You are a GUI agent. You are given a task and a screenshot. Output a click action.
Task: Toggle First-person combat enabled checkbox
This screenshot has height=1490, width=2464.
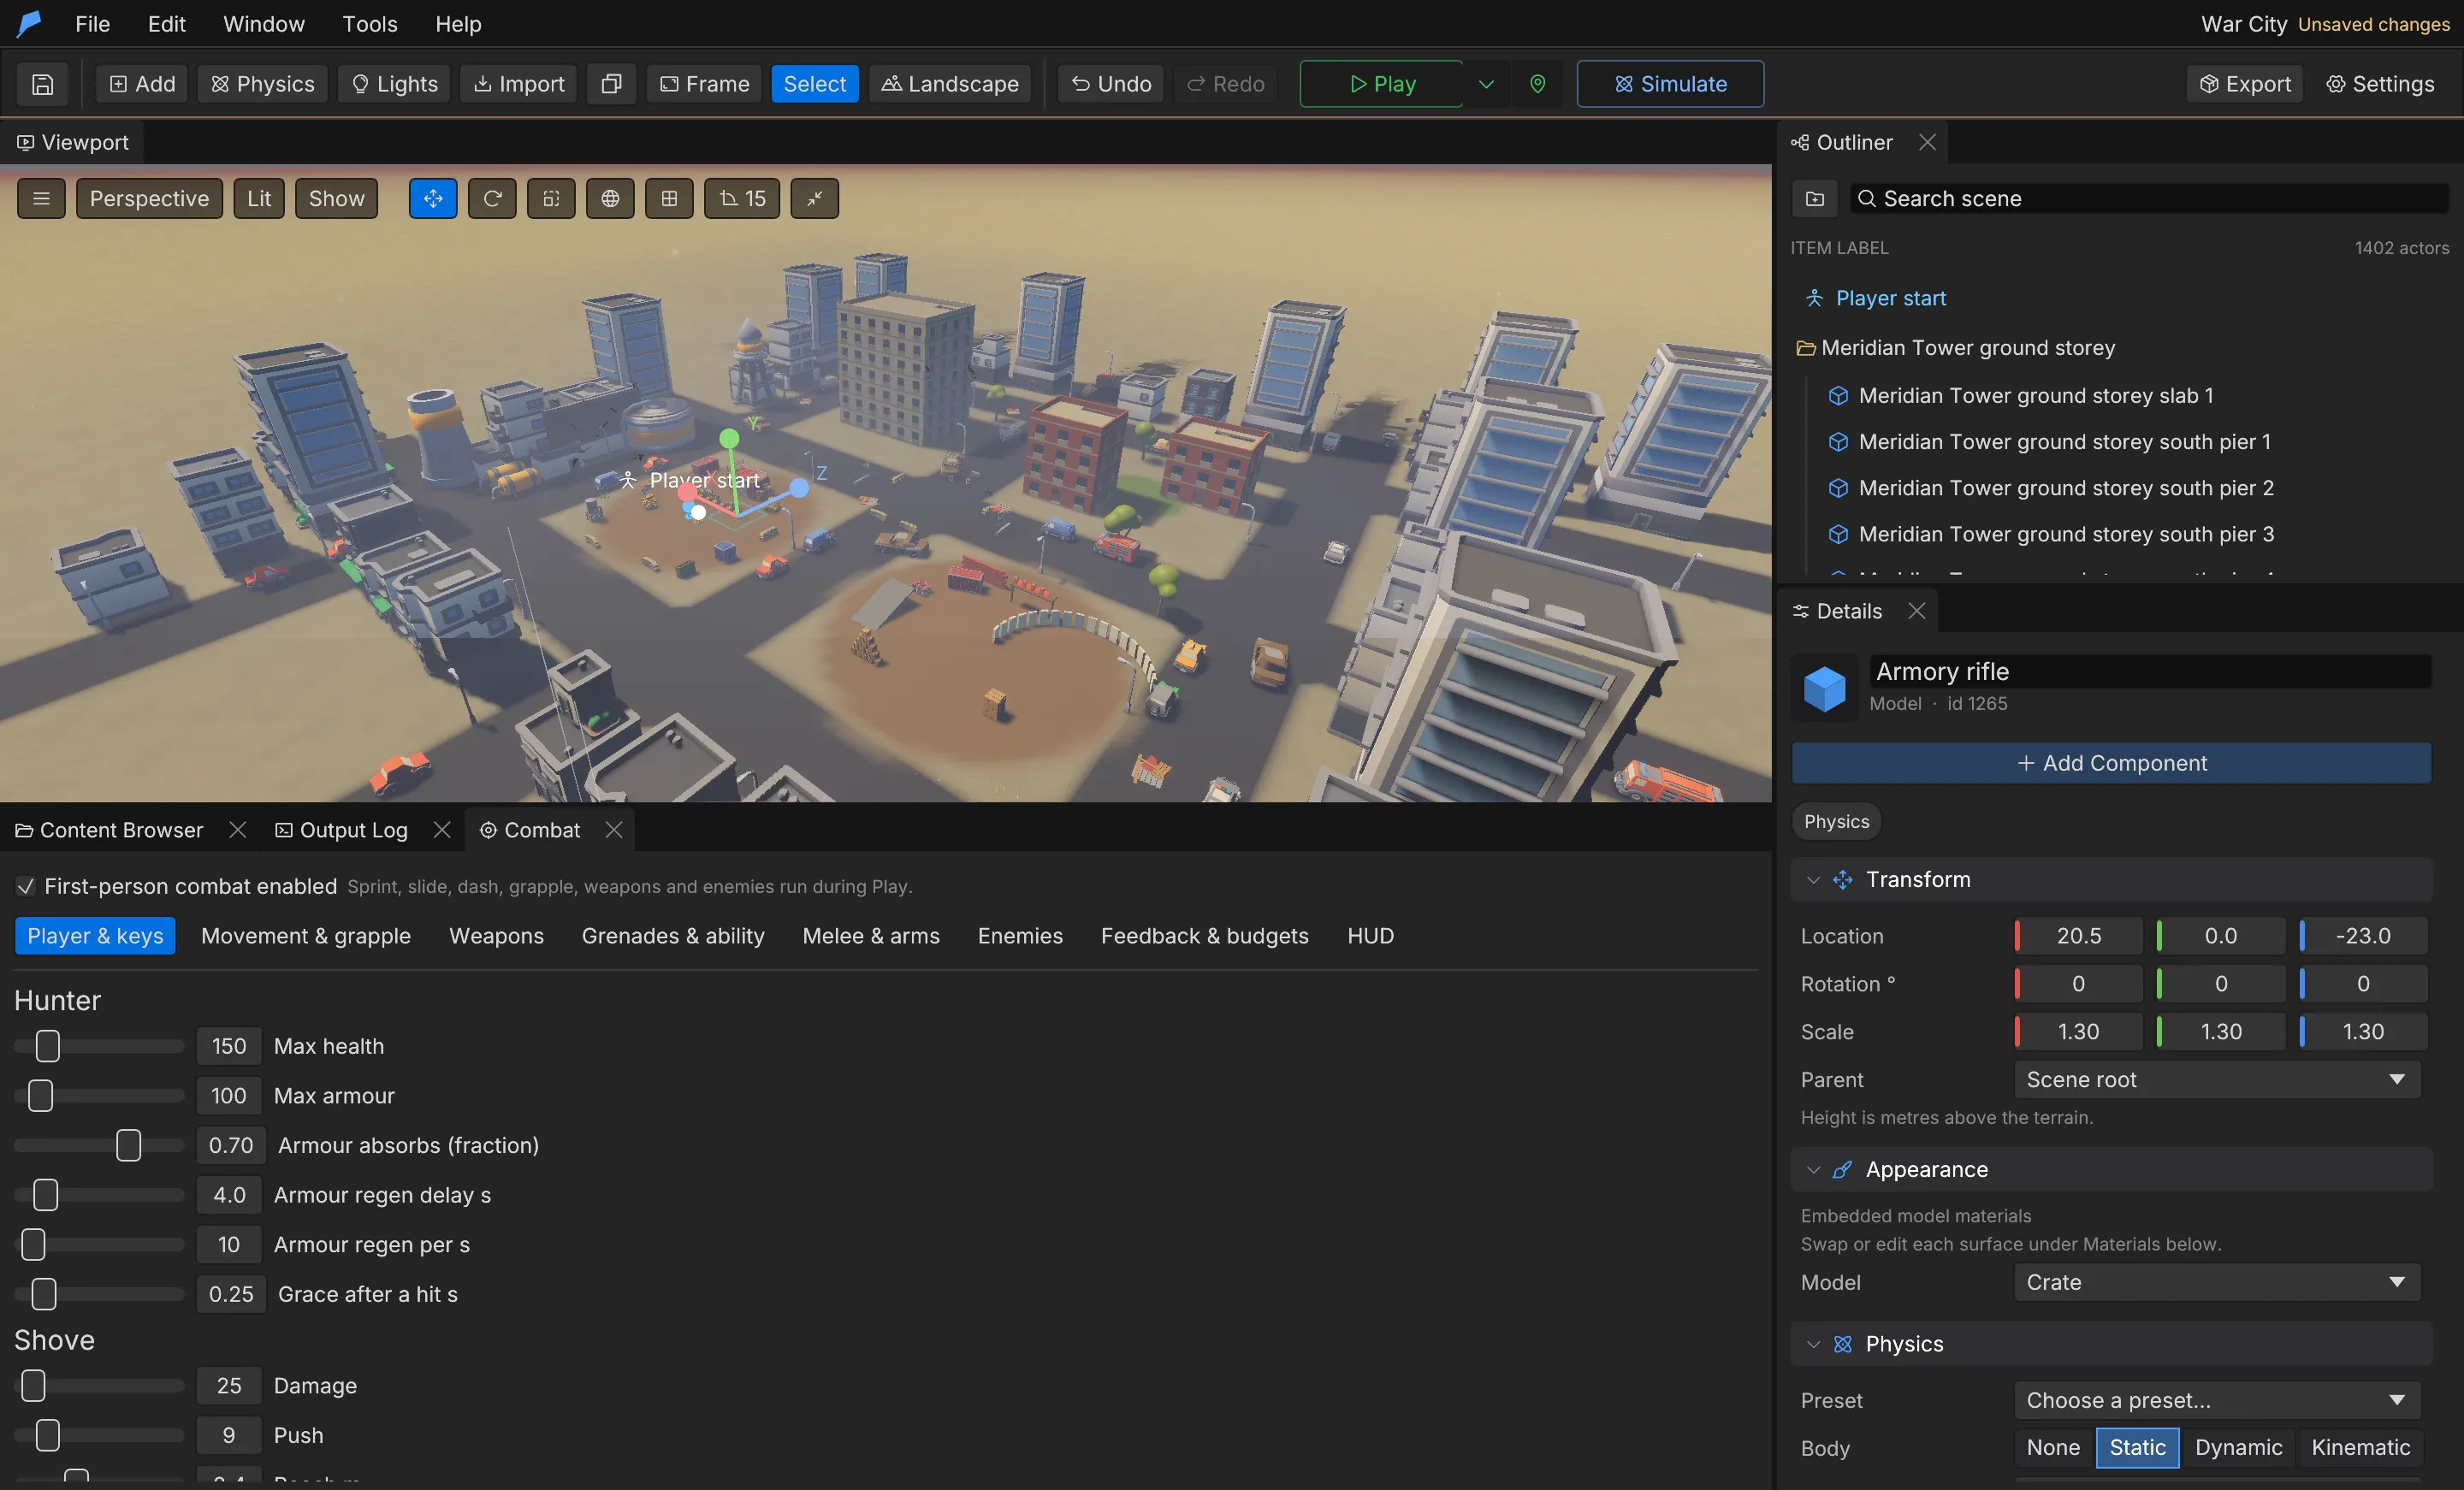(x=26, y=886)
